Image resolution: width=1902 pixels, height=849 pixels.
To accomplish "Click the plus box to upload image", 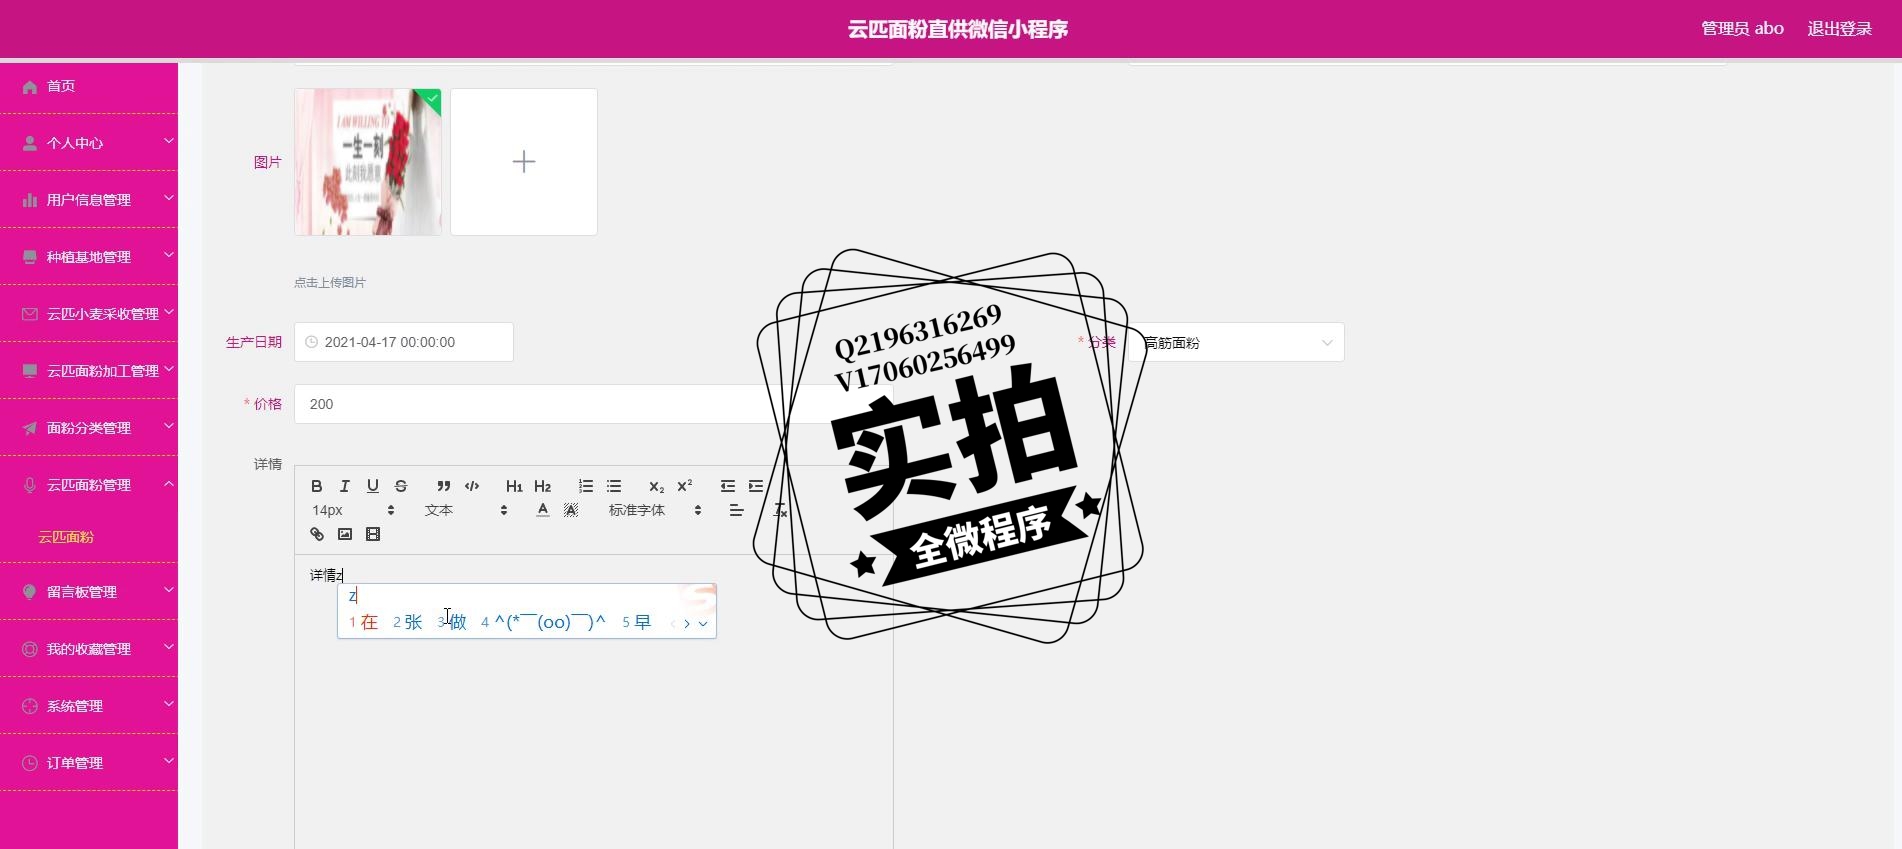I will (x=524, y=162).
